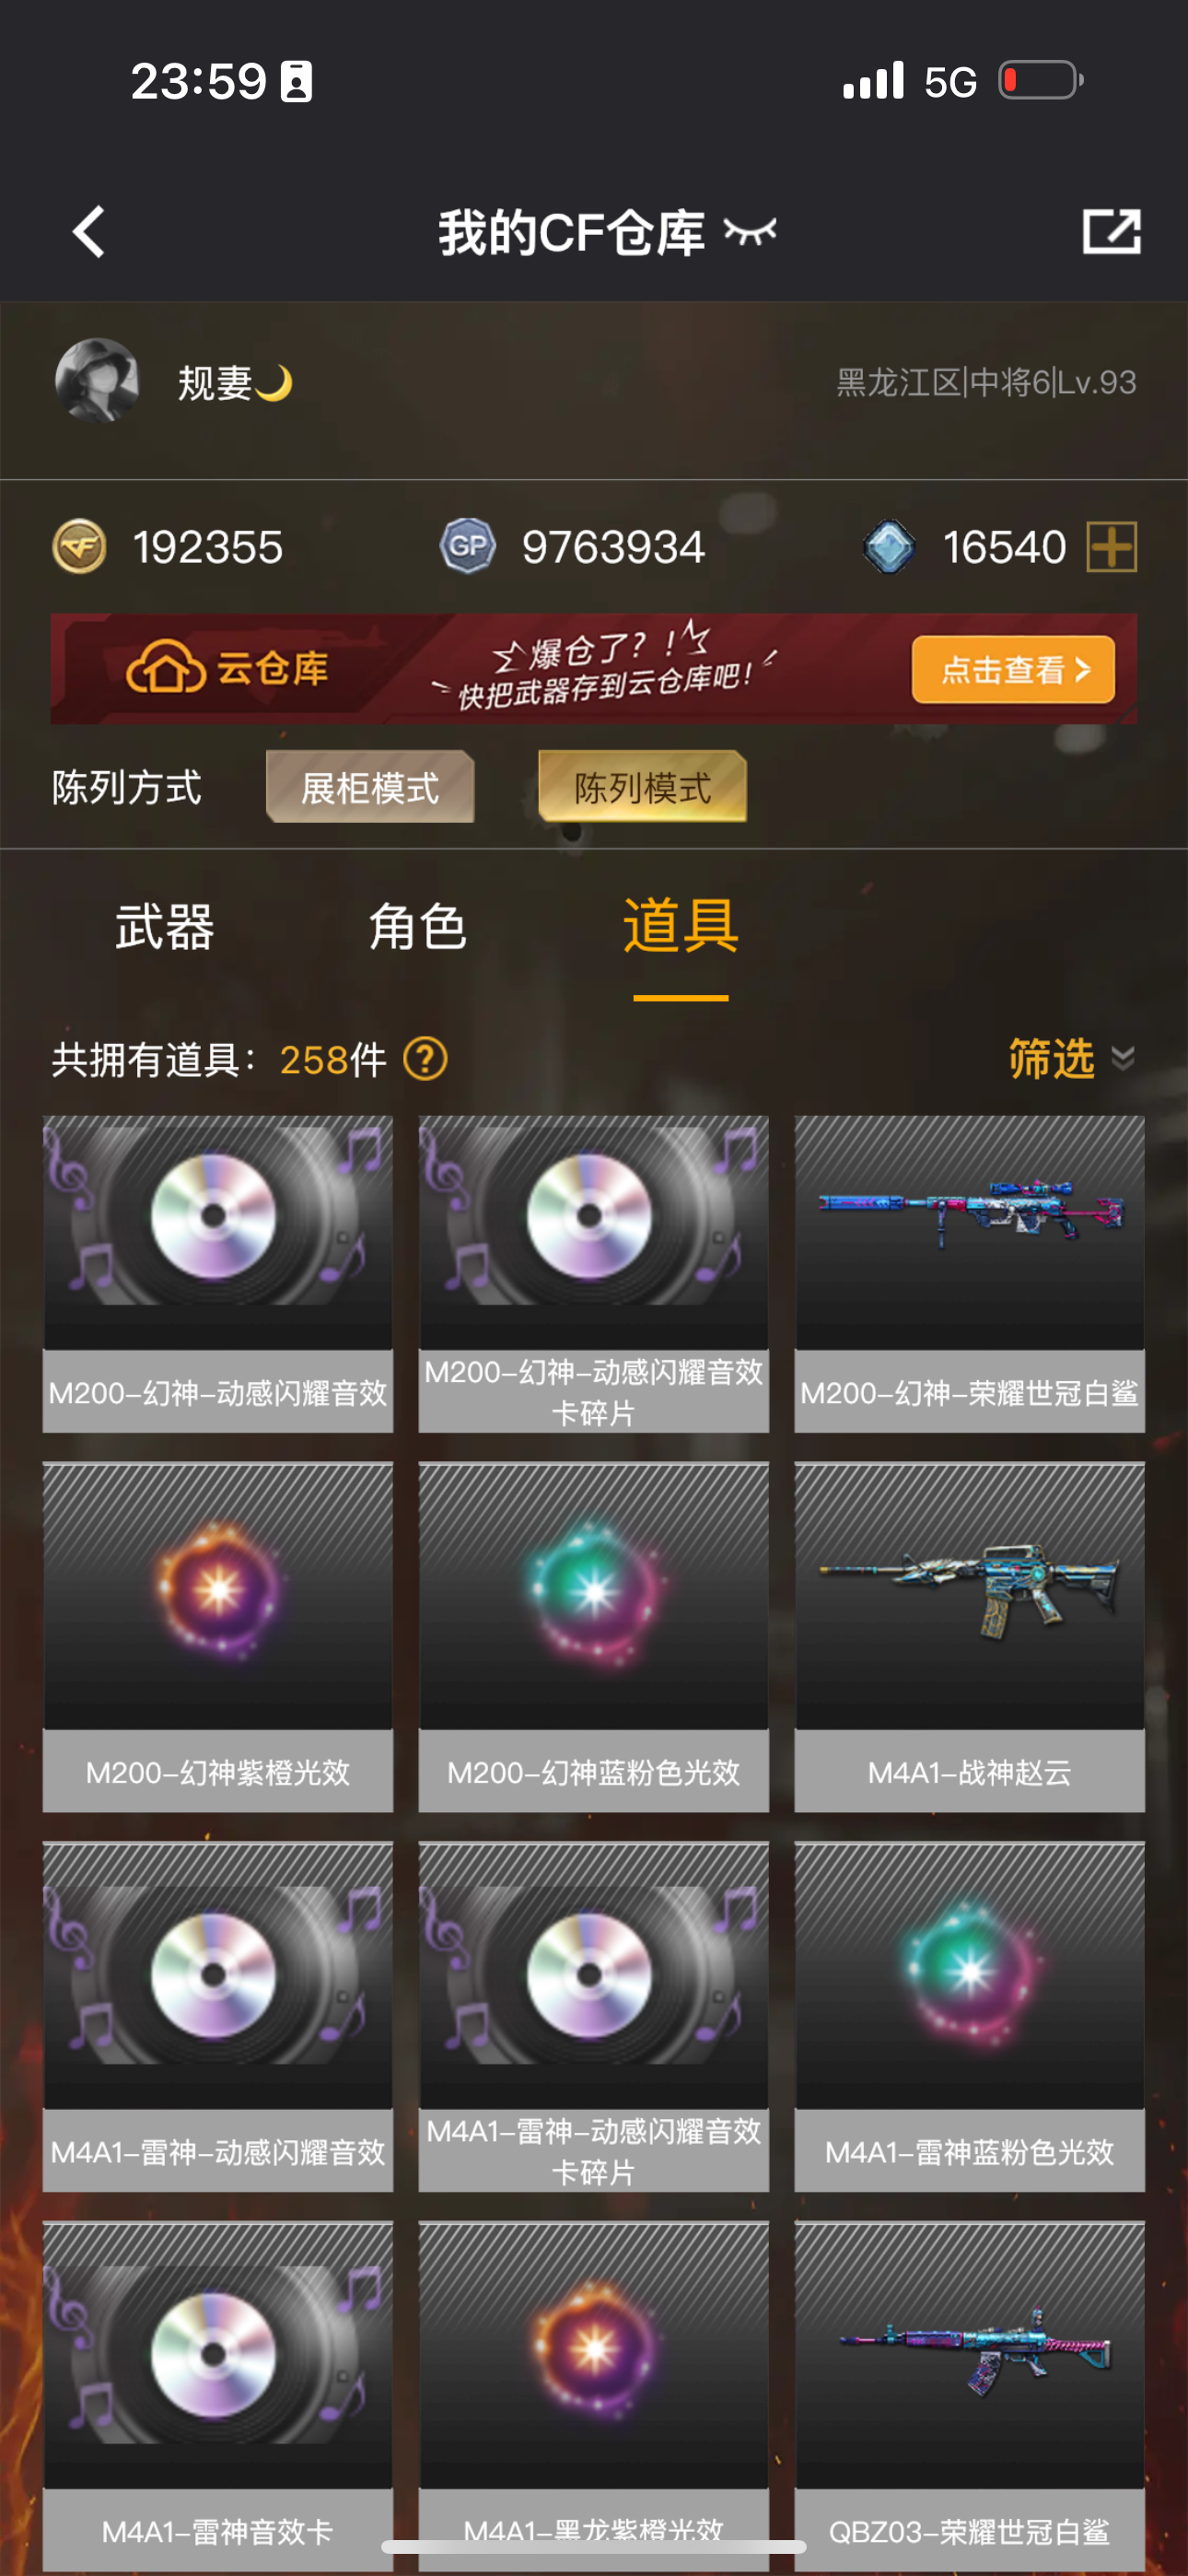Open the M200-幻神-荣耀世冠白鲨 item
Screen dimensions: 1188x2576
tap(970, 1274)
